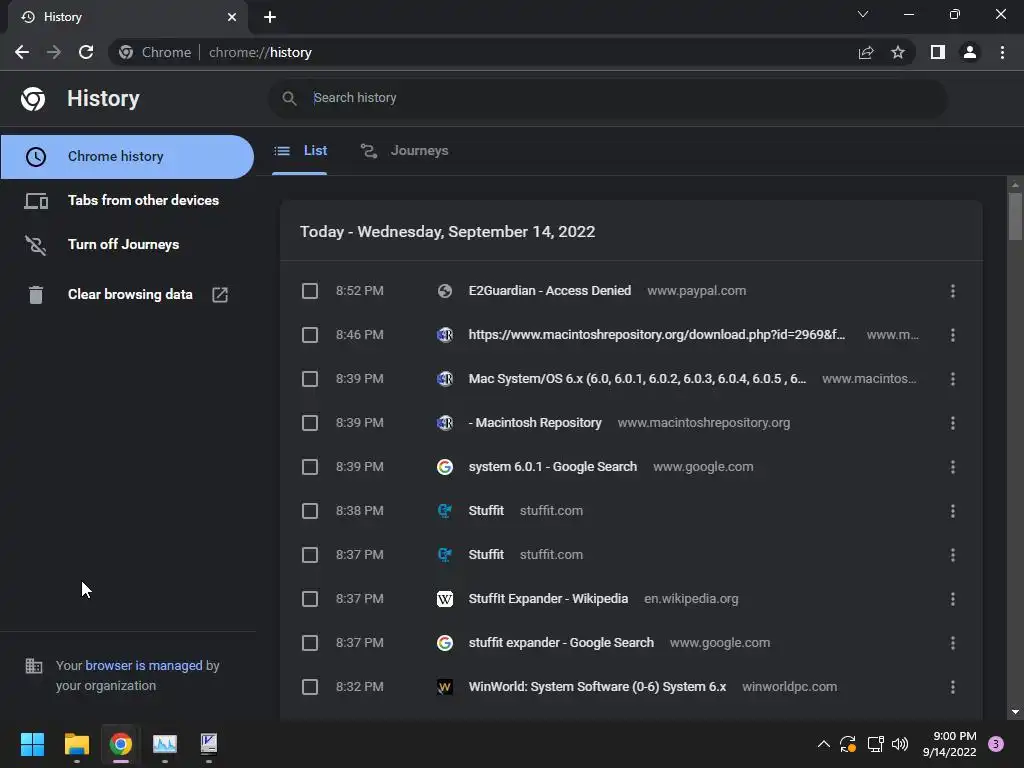Open the profile avatar button
Screen dimensions: 1024x768
(970, 52)
